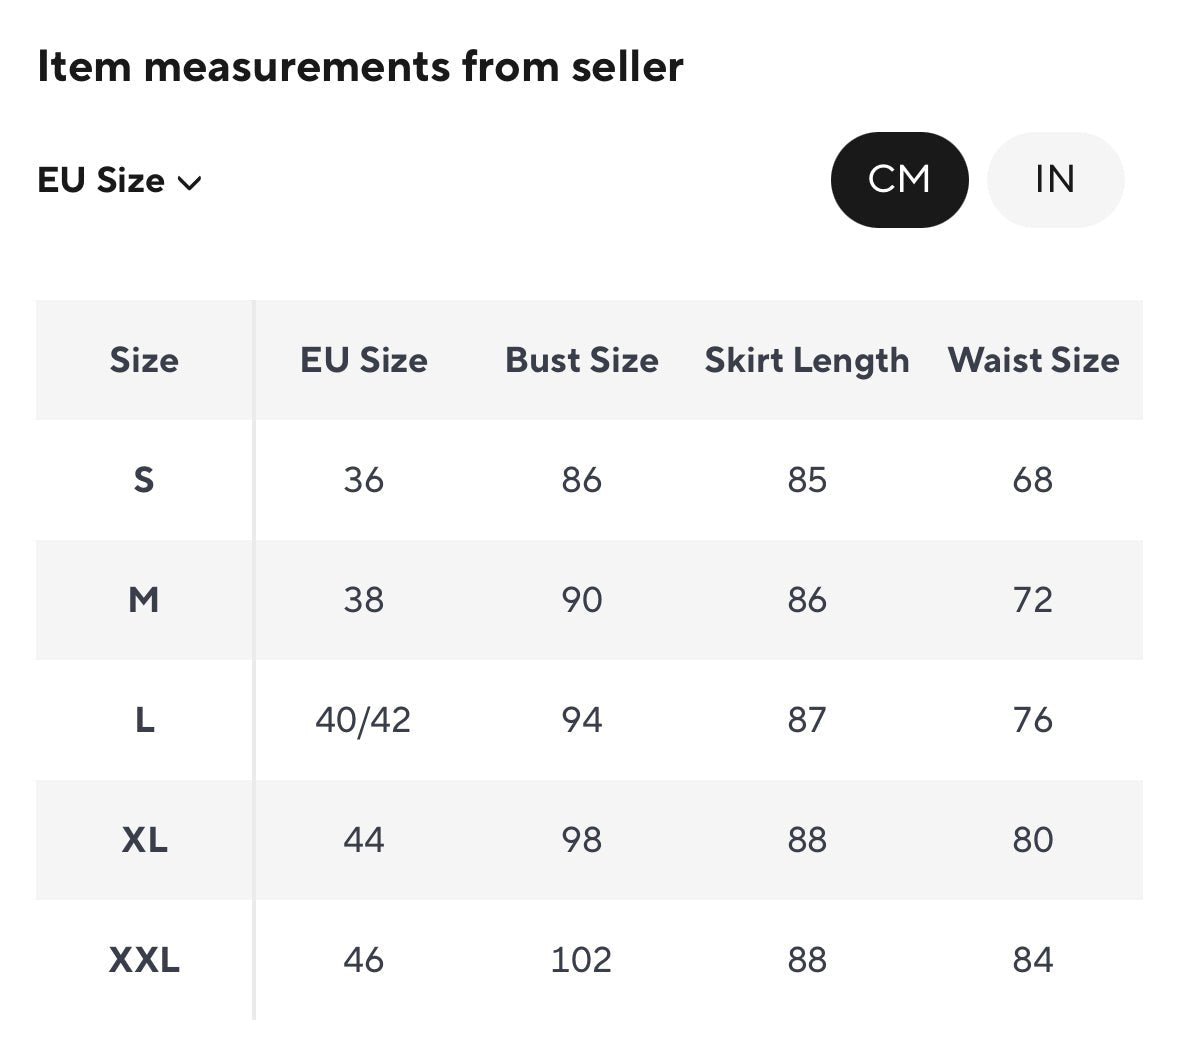Select the L size row label
1179x1039 pixels.
pyautogui.click(x=145, y=720)
